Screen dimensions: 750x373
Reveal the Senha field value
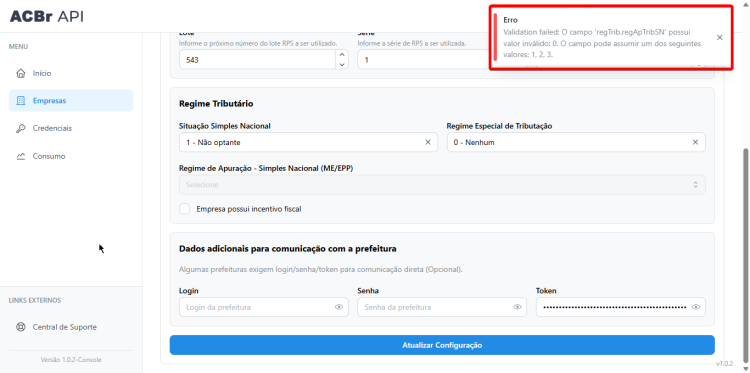click(517, 307)
